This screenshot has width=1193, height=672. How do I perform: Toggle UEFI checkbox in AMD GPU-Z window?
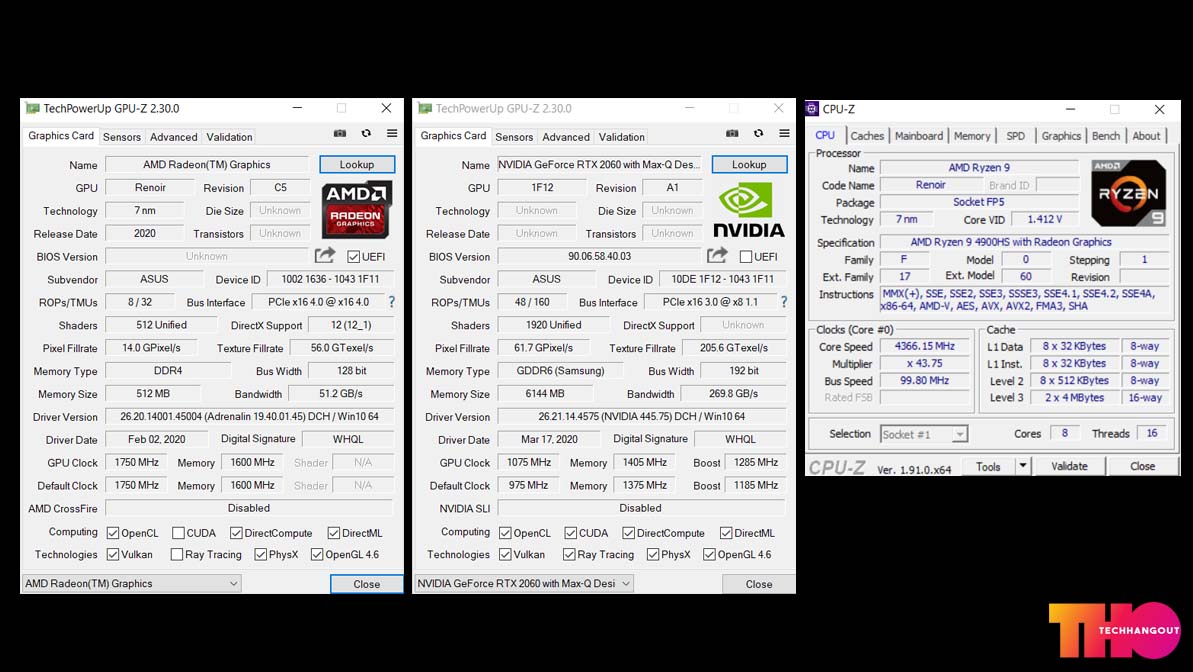pos(354,256)
